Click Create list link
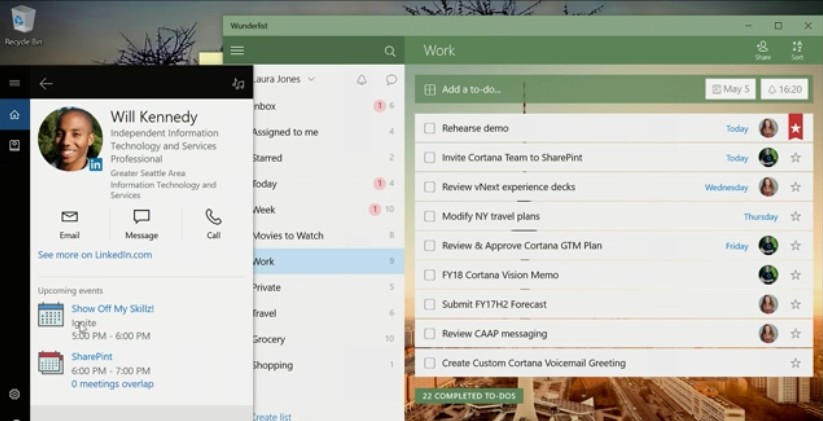Screen dimensions: 823x421 (x=272, y=417)
